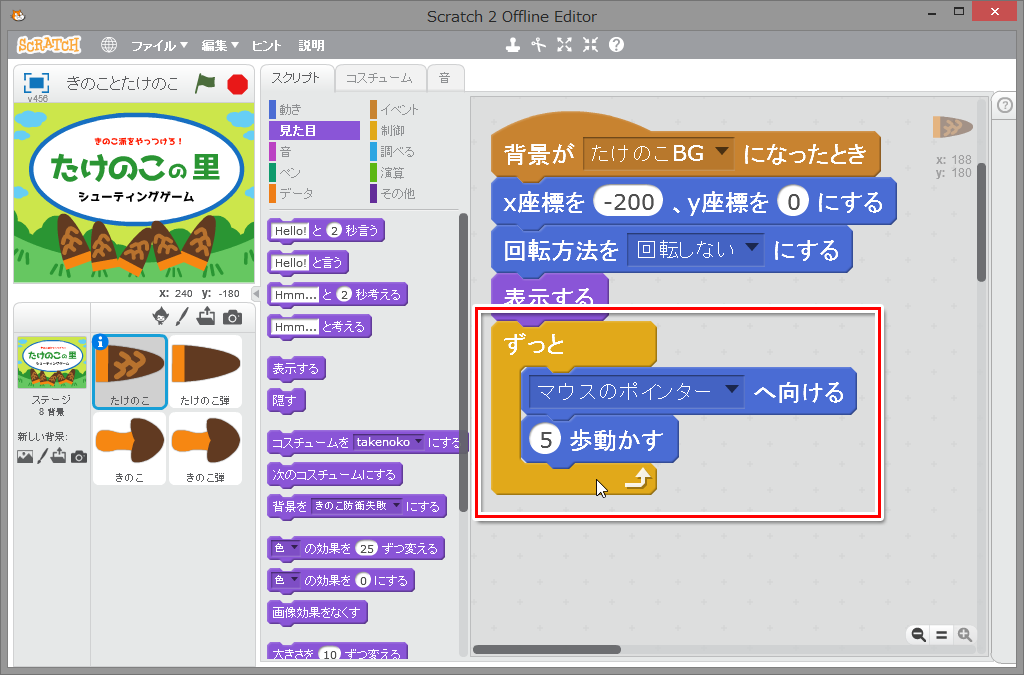The width and height of the screenshot is (1024, 675).
Task: Click the scripts area horizontal scrollbar
Action: tap(547, 649)
